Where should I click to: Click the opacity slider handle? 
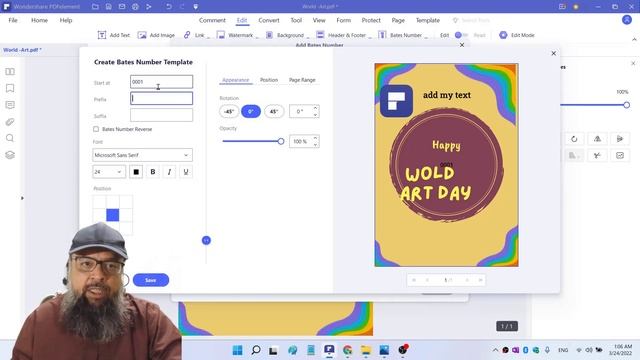(281, 141)
